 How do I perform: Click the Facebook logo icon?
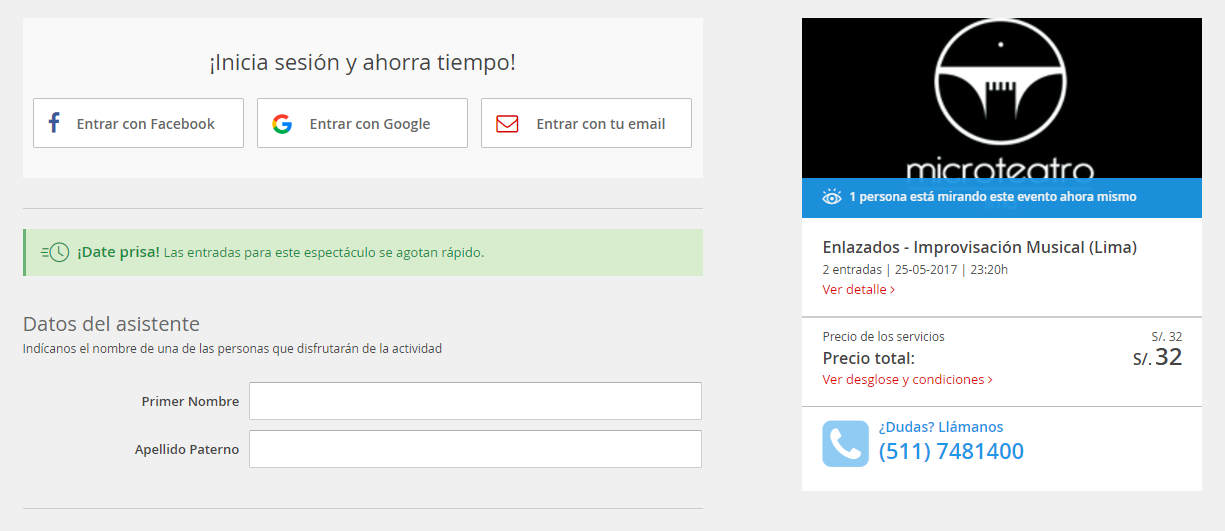click(54, 124)
